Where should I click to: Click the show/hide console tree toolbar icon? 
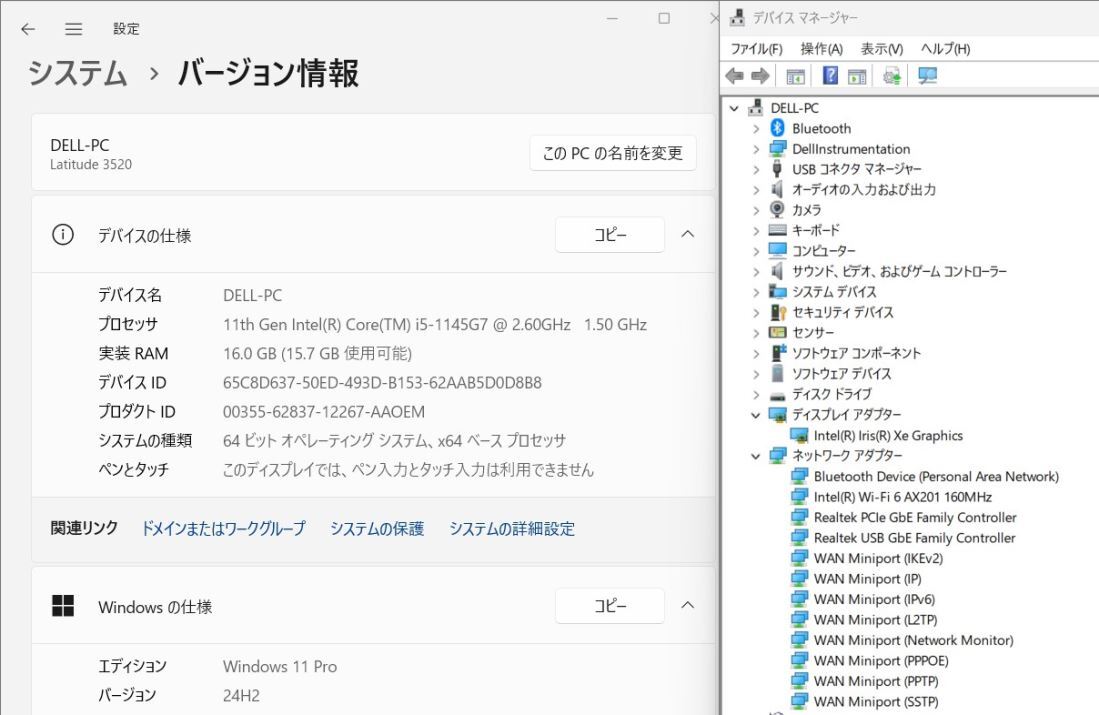(795, 76)
